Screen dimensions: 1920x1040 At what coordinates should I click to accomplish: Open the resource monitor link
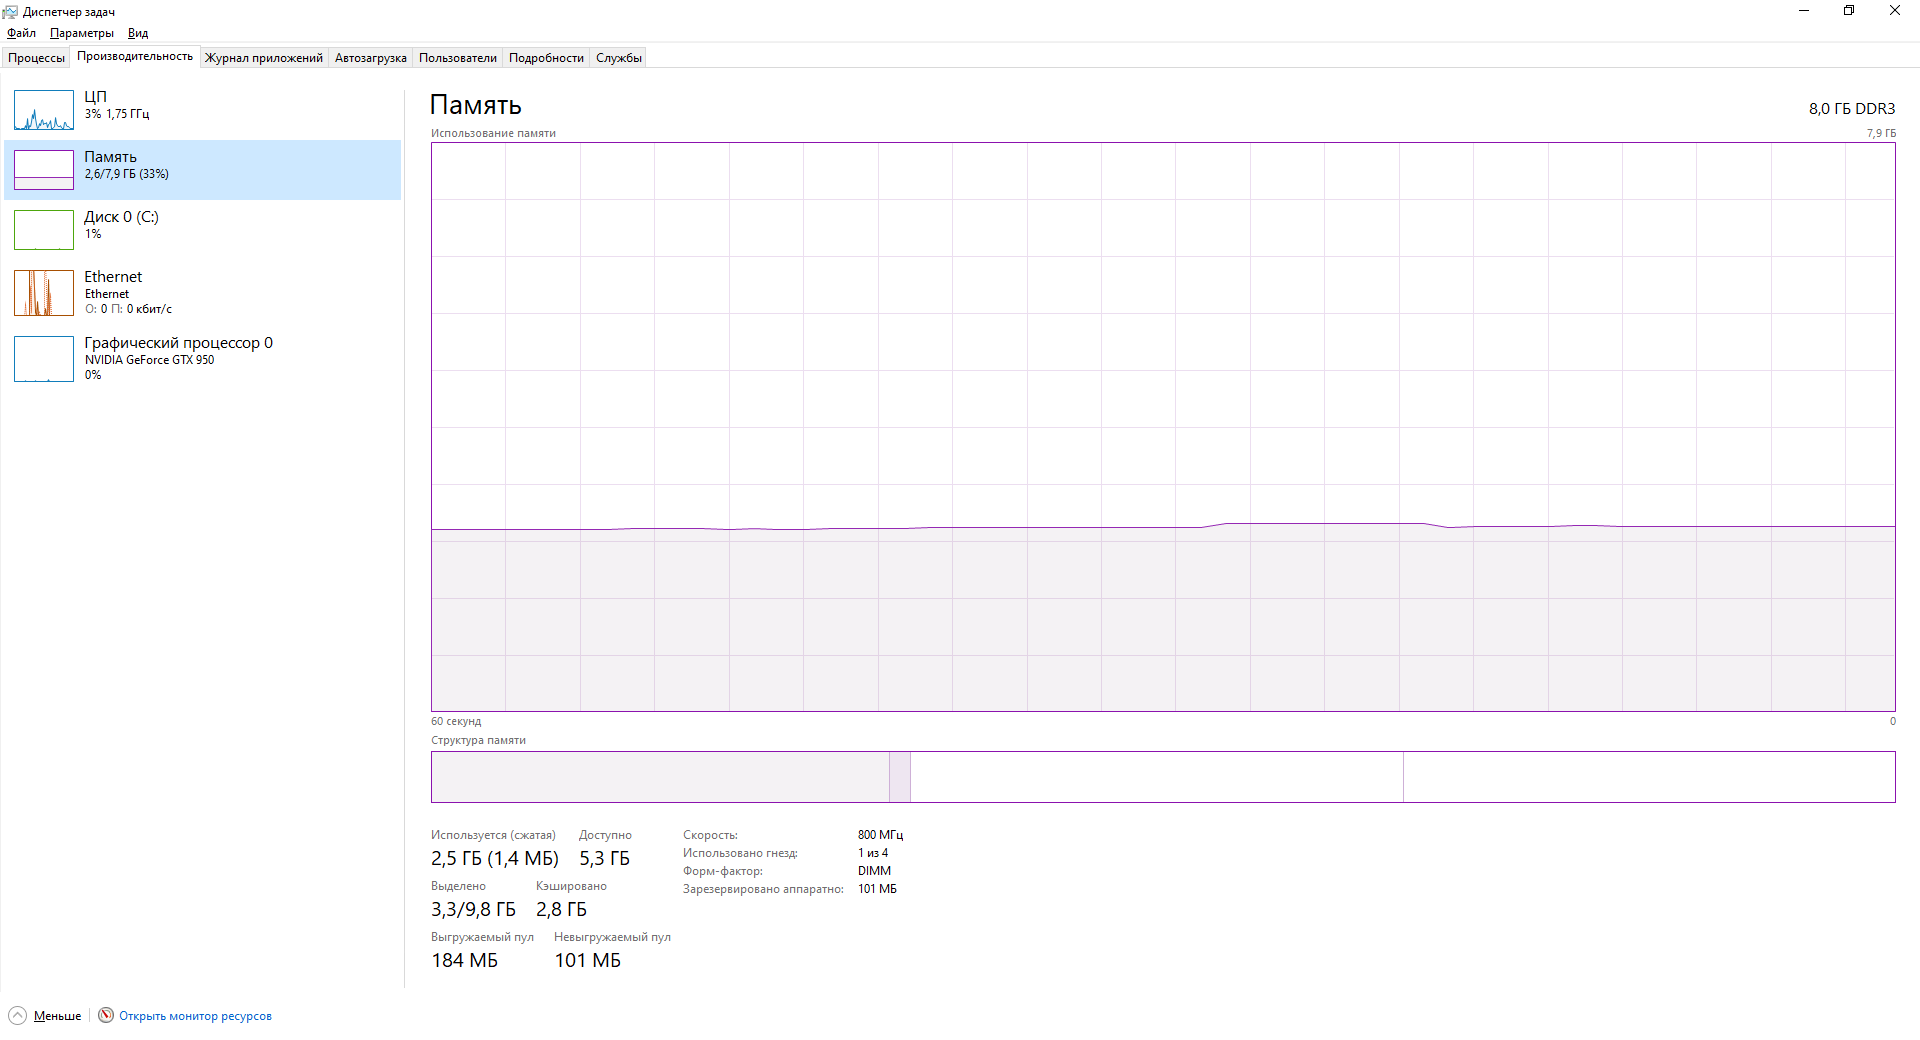click(x=195, y=1016)
